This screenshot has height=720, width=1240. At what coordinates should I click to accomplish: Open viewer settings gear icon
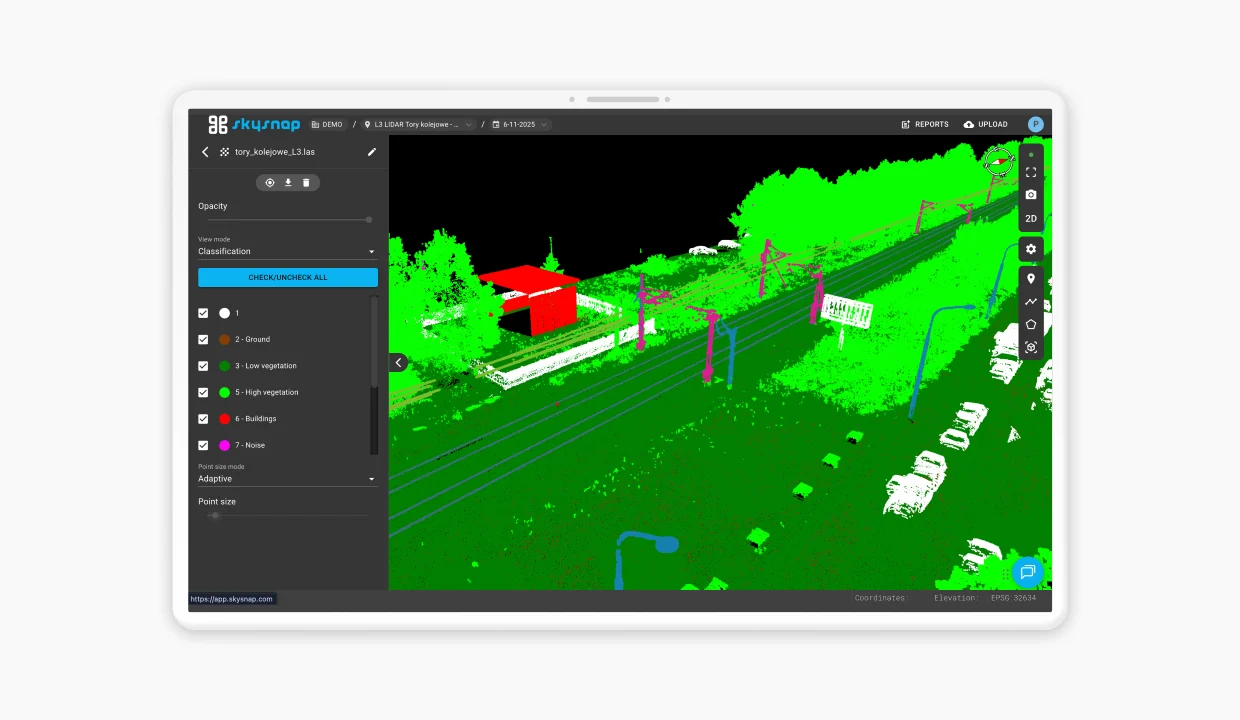(x=1031, y=249)
